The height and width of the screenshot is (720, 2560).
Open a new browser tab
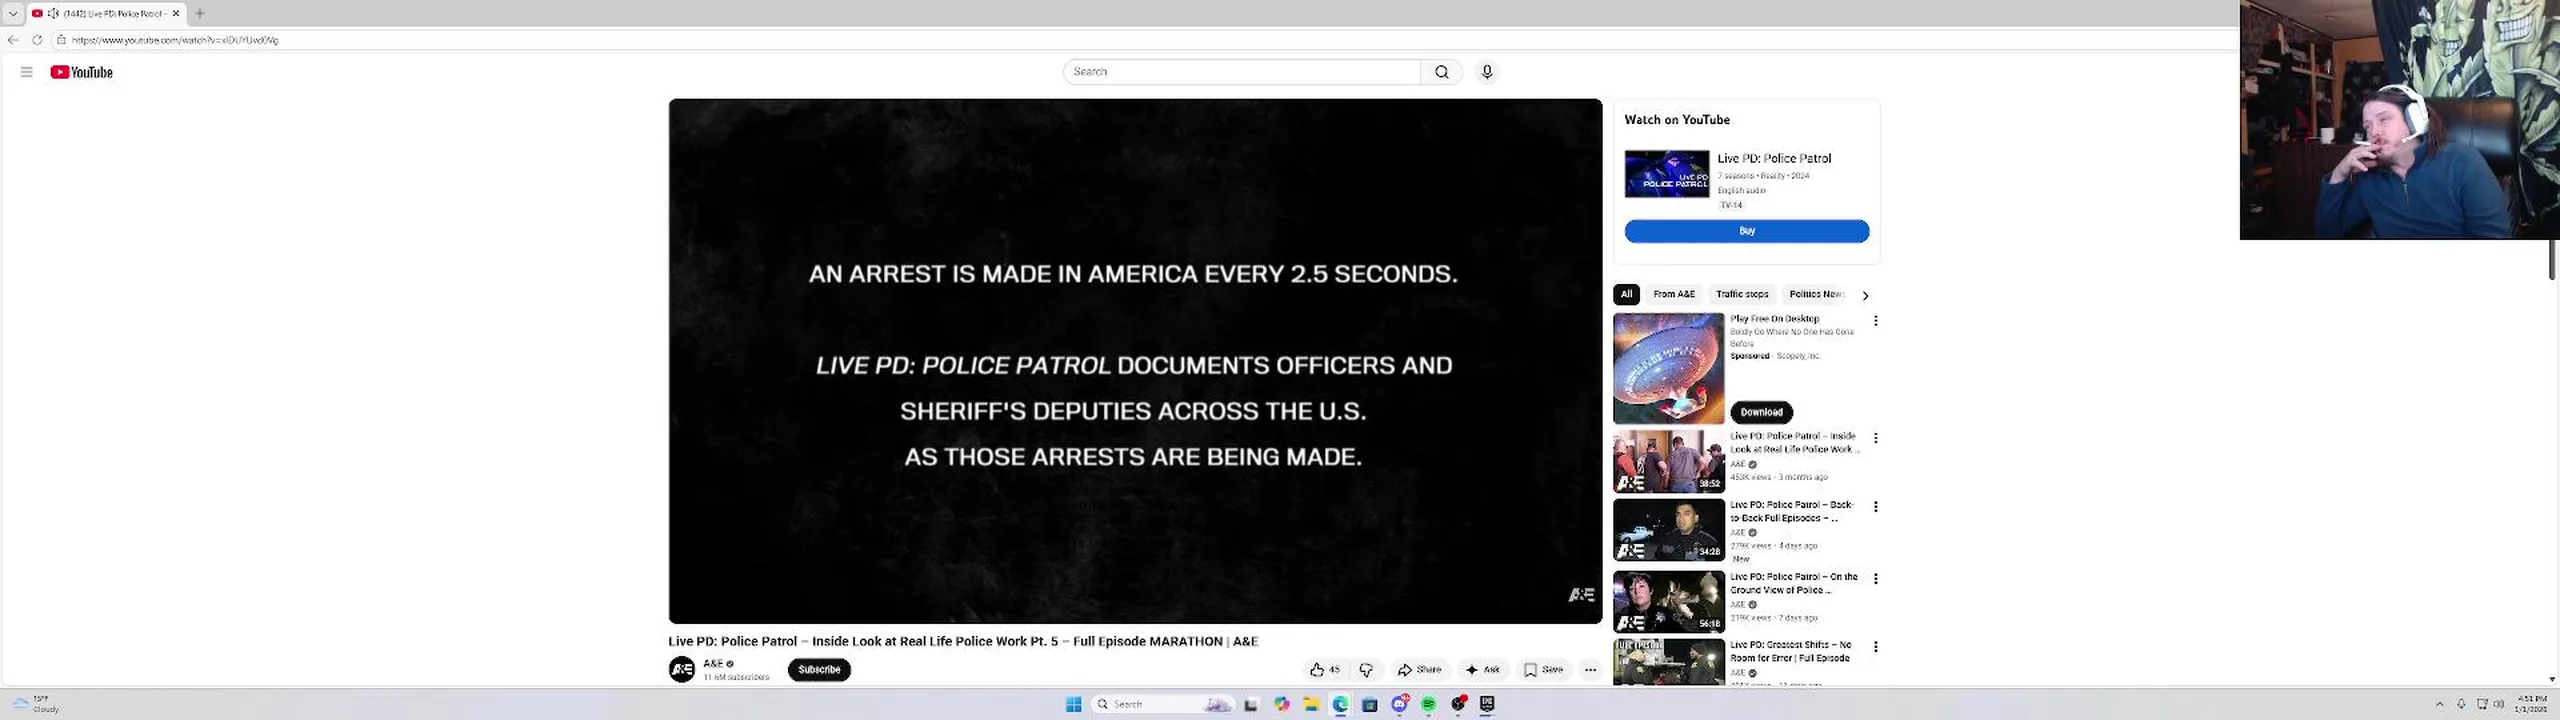click(200, 13)
